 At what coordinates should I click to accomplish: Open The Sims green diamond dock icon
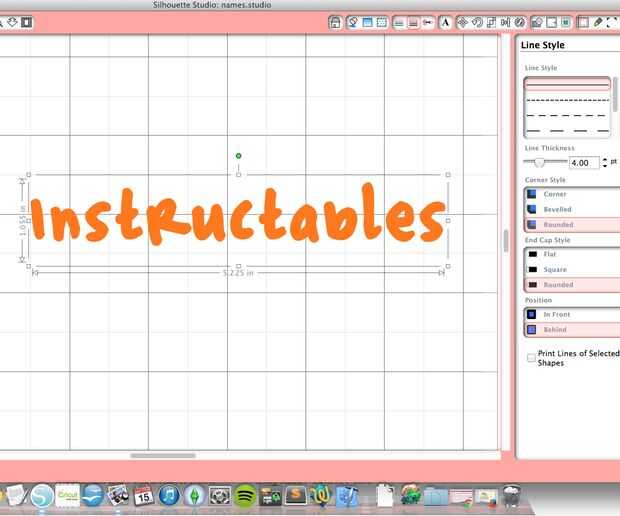pyautogui.click(x=194, y=495)
